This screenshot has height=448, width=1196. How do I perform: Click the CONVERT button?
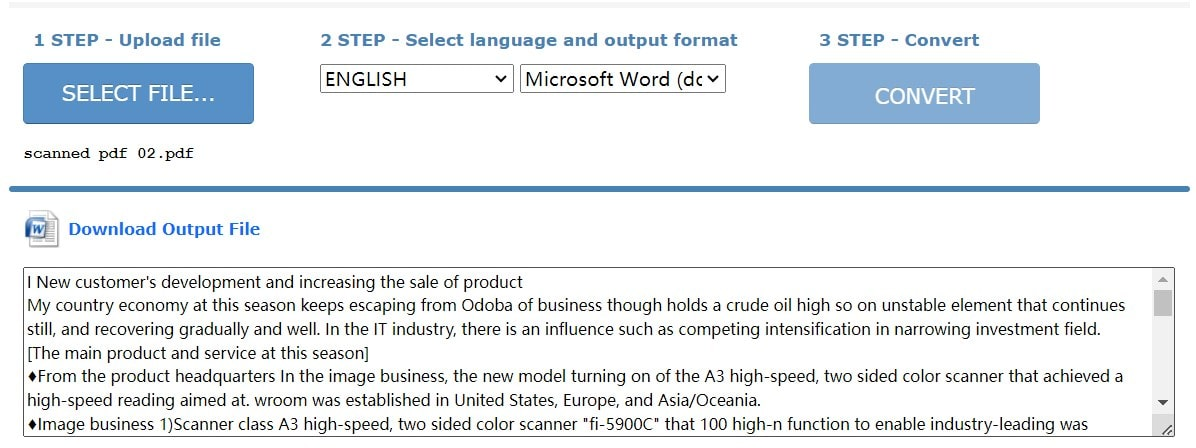click(x=924, y=96)
